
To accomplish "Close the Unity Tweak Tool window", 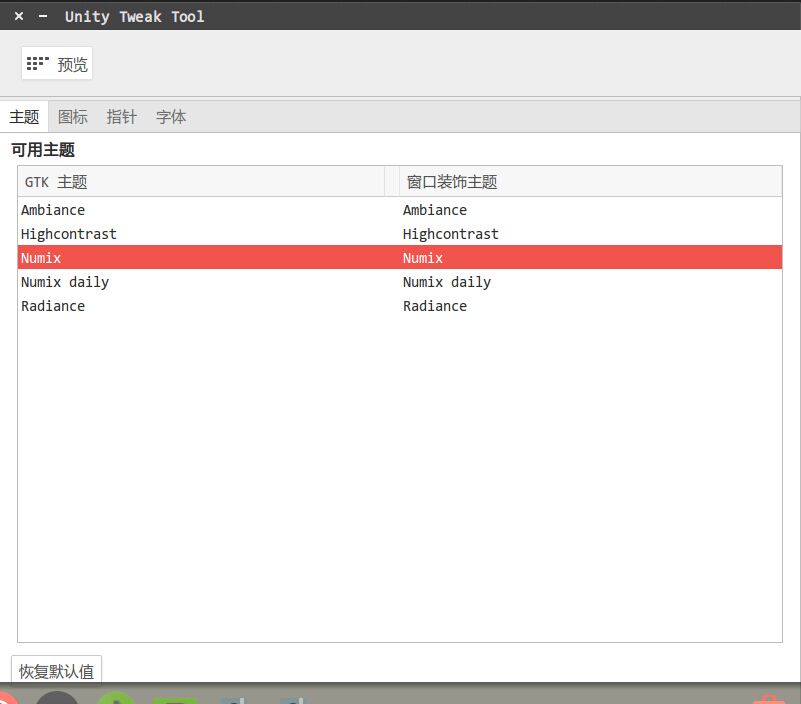I will [x=19, y=16].
